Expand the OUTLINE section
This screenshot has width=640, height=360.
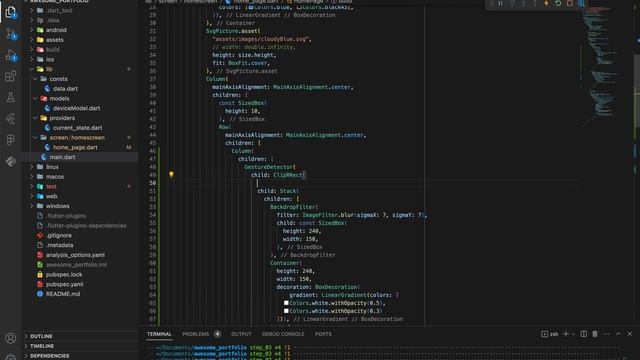tap(80, 336)
